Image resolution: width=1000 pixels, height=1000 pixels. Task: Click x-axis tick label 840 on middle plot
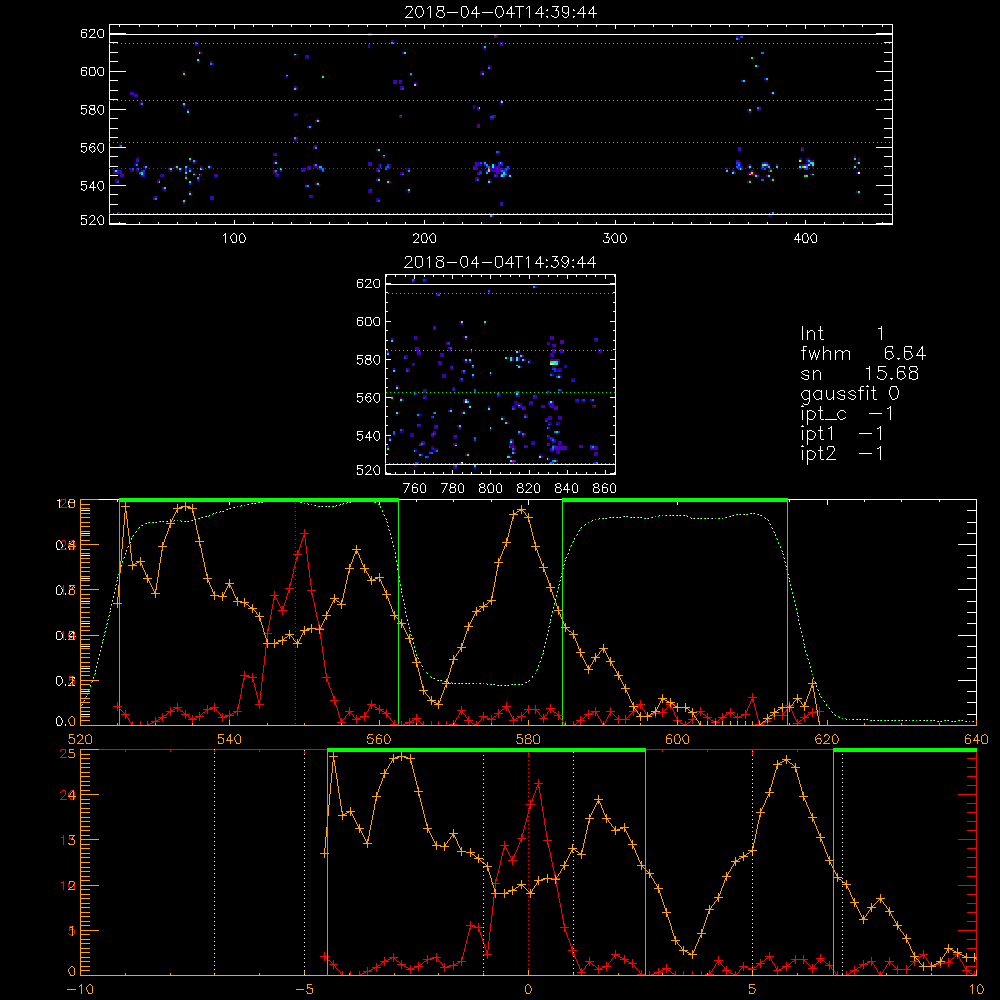coord(566,489)
